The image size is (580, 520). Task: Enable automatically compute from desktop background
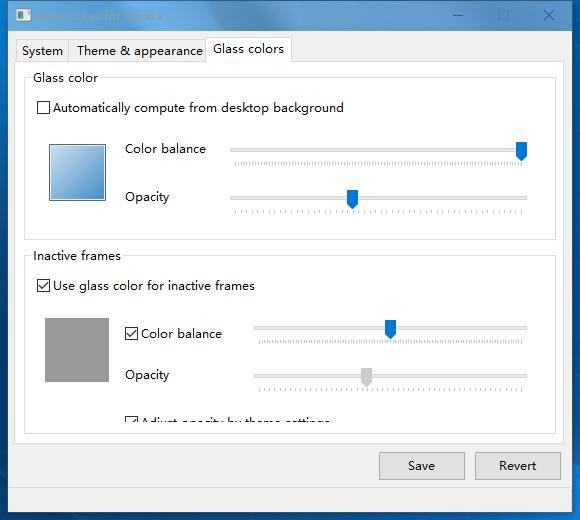tap(43, 108)
